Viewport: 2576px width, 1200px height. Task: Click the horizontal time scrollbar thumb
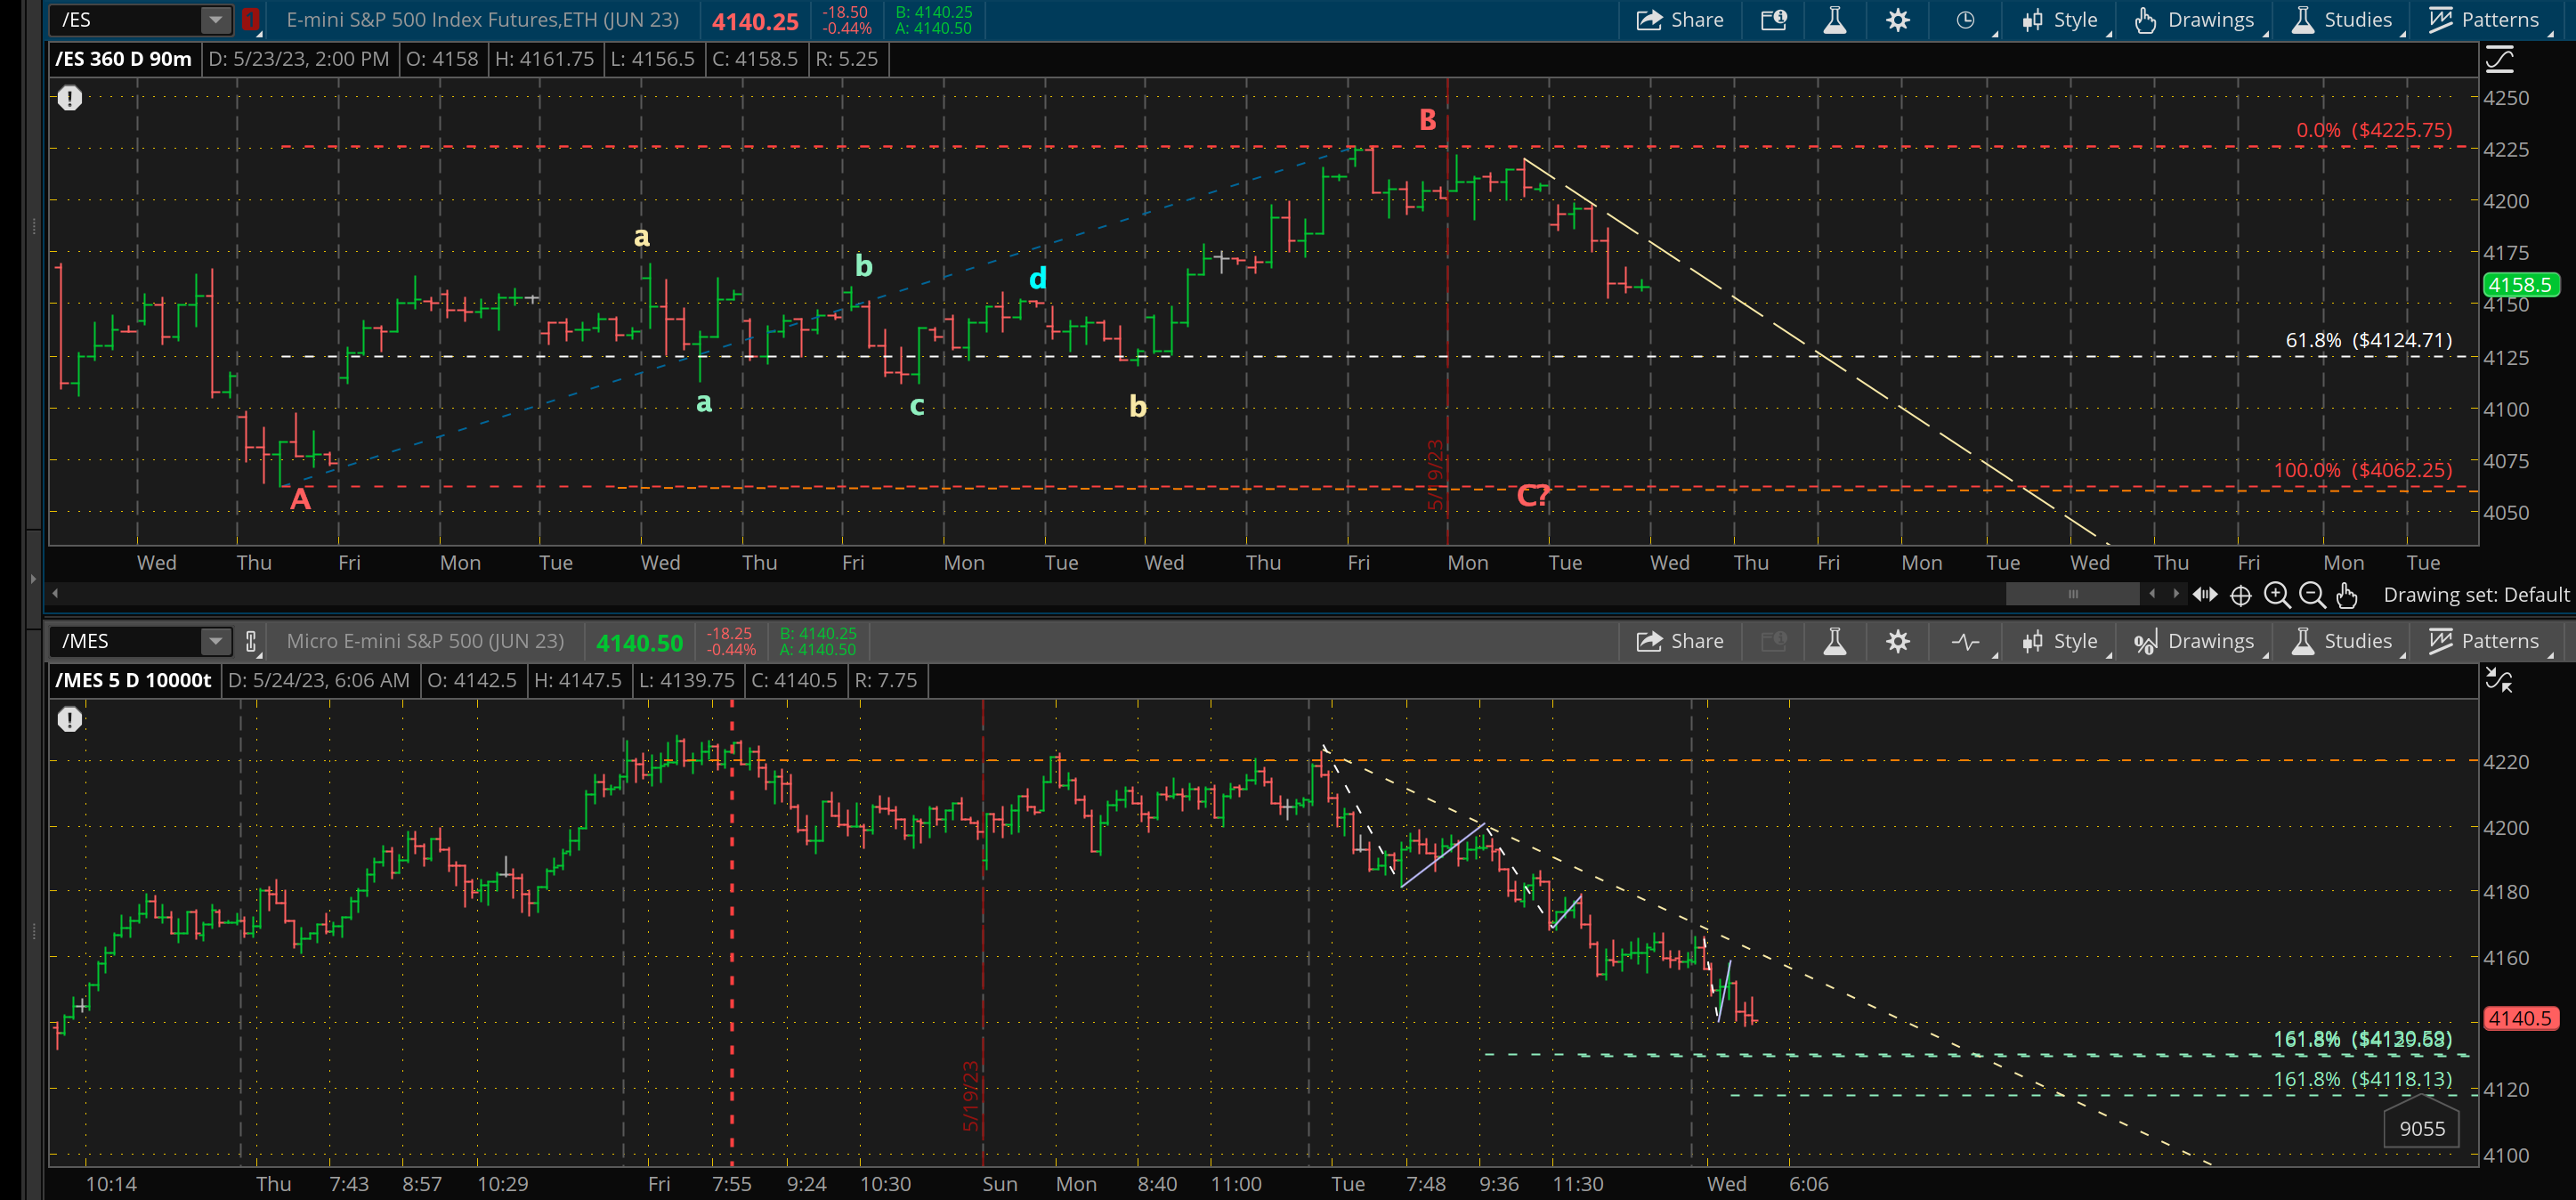coord(2072,594)
